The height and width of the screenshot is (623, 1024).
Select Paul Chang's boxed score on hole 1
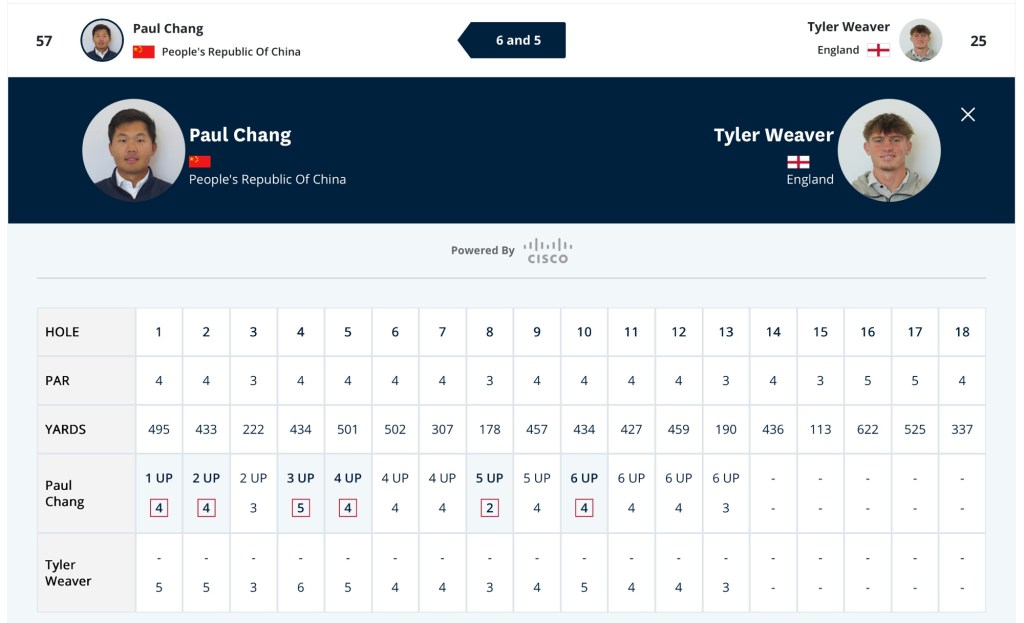coord(159,508)
